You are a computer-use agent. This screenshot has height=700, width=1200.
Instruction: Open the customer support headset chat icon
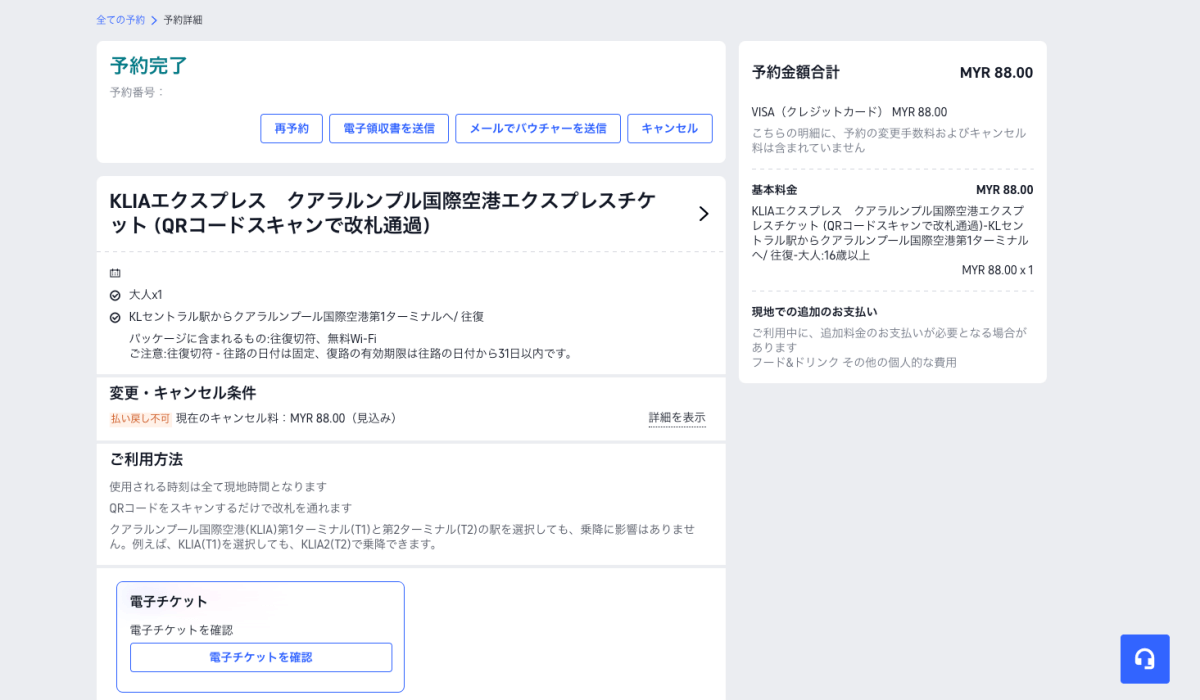click(1145, 659)
